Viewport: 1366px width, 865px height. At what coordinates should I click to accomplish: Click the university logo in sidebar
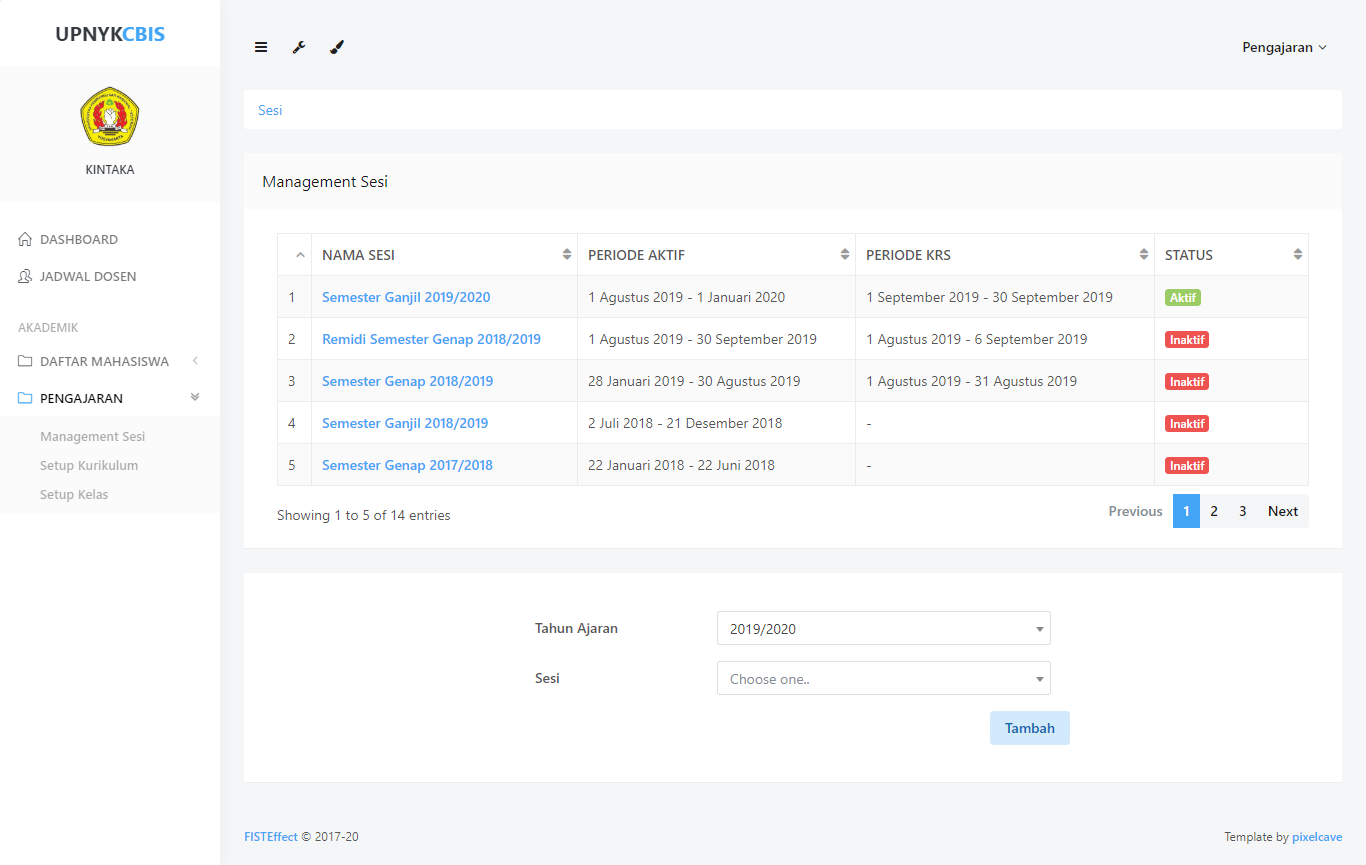(110, 116)
